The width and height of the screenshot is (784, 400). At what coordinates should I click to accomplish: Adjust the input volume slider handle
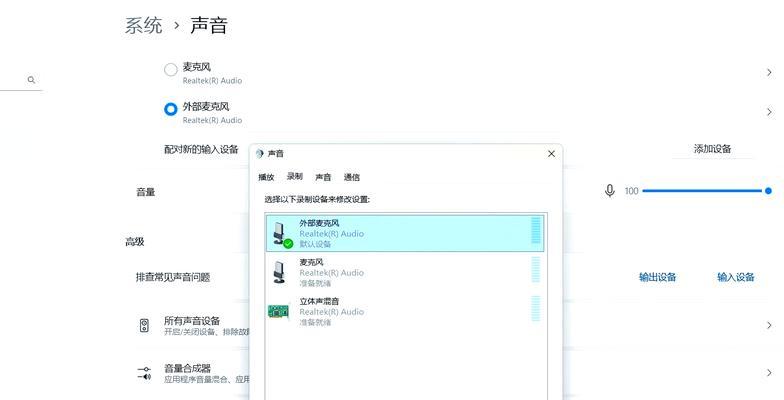[768, 190]
